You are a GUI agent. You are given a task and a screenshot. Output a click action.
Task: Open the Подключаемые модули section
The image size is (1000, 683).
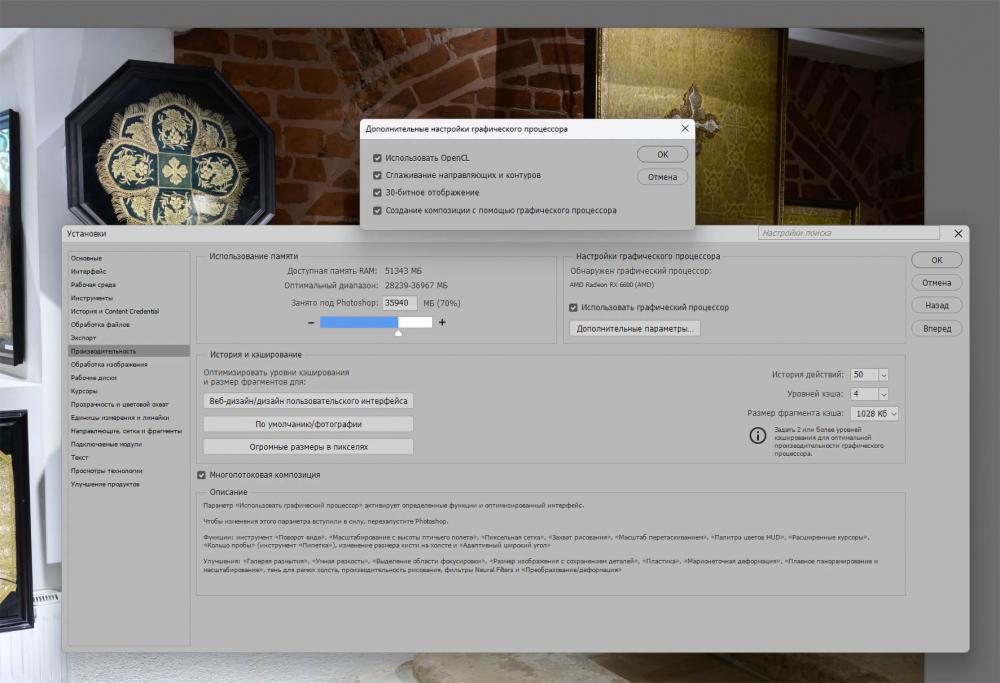[129, 444]
